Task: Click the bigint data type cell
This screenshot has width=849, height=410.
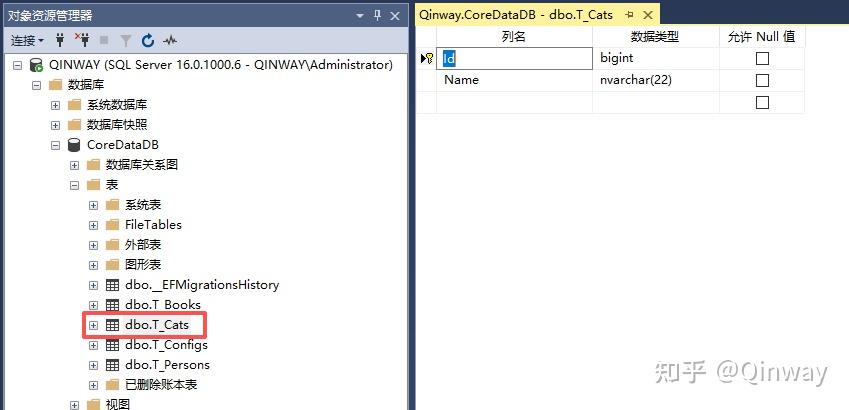Action: coord(656,58)
